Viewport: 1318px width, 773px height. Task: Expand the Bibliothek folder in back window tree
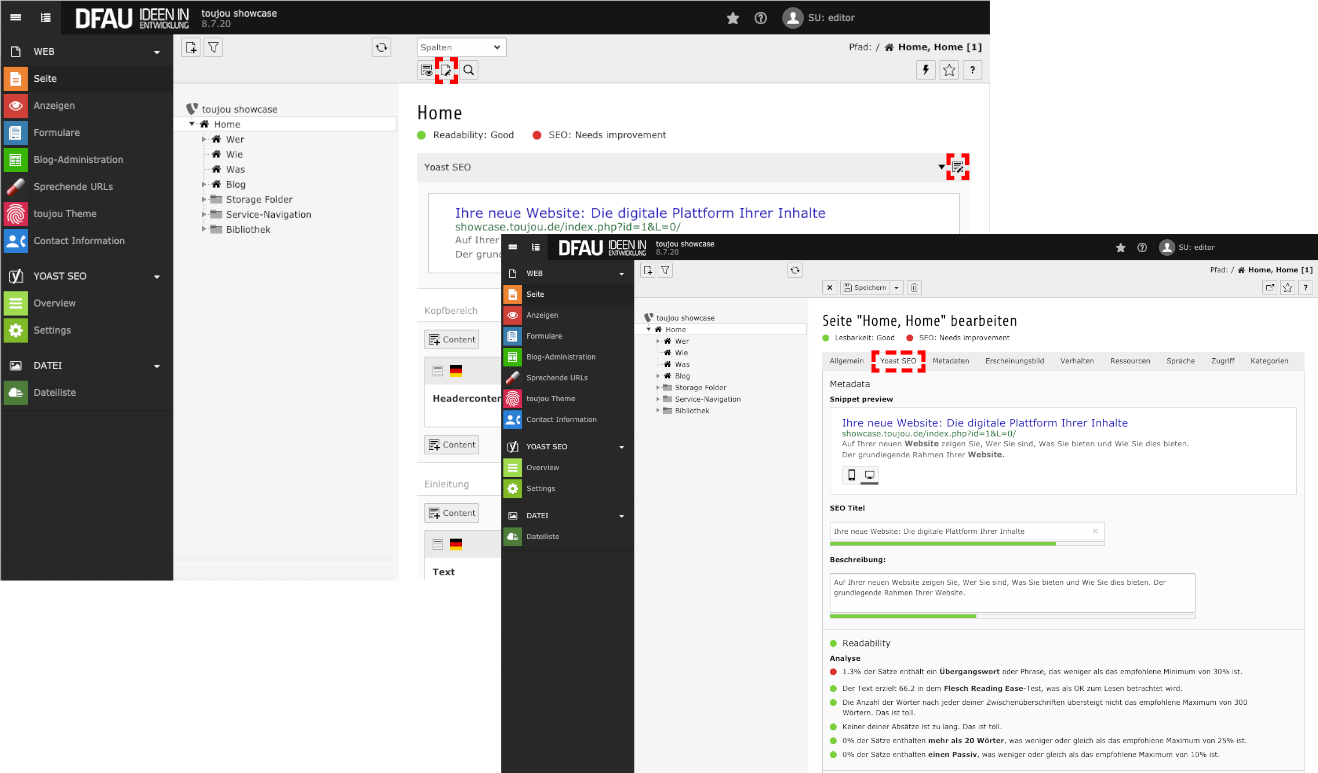[x=204, y=230]
